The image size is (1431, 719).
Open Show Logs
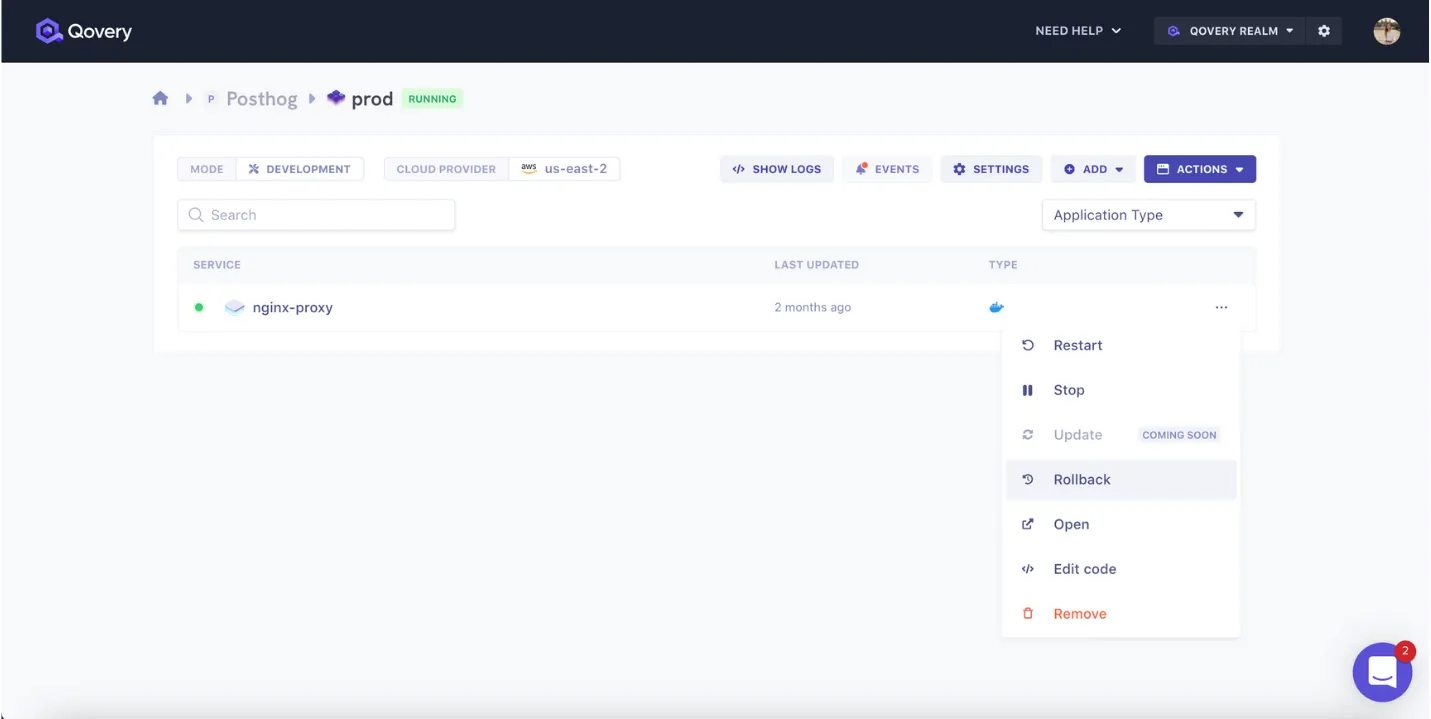point(777,169)
